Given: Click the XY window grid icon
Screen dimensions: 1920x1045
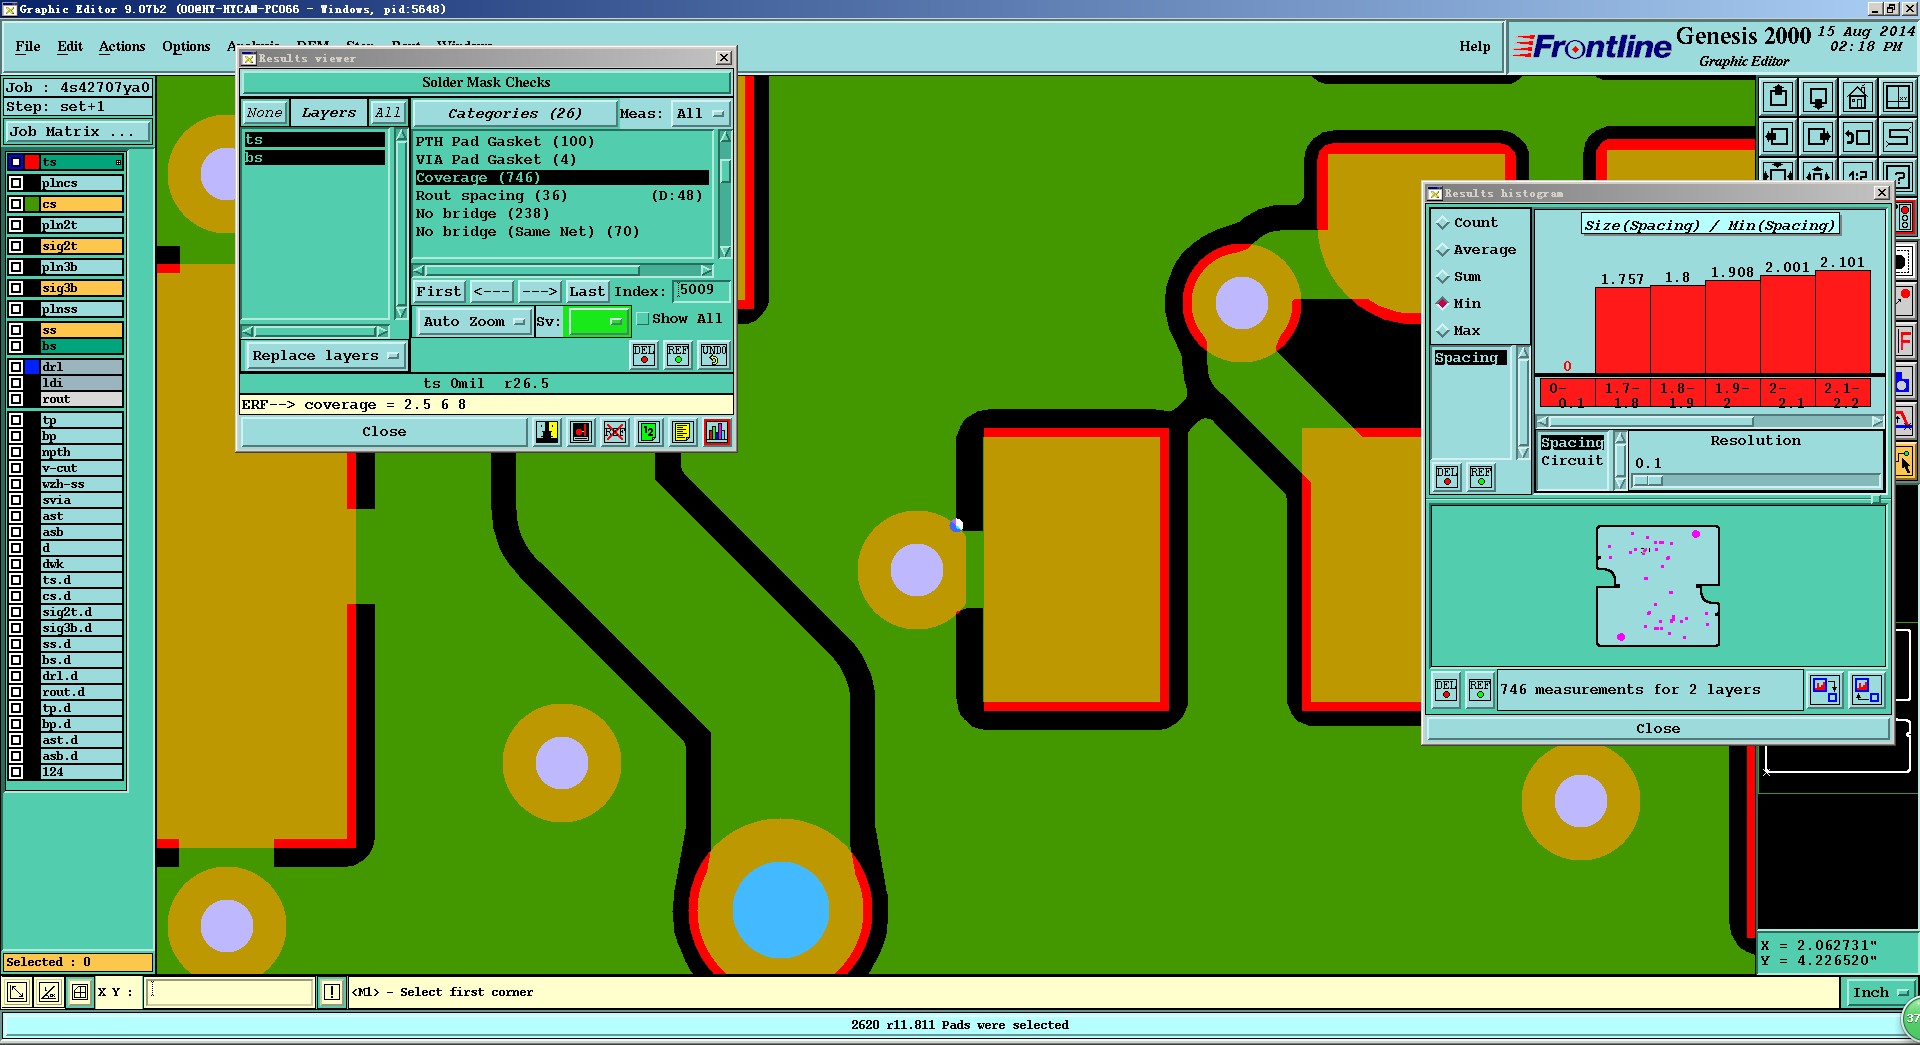Looking at the screenshot, I should click(x=1897, y=97).
